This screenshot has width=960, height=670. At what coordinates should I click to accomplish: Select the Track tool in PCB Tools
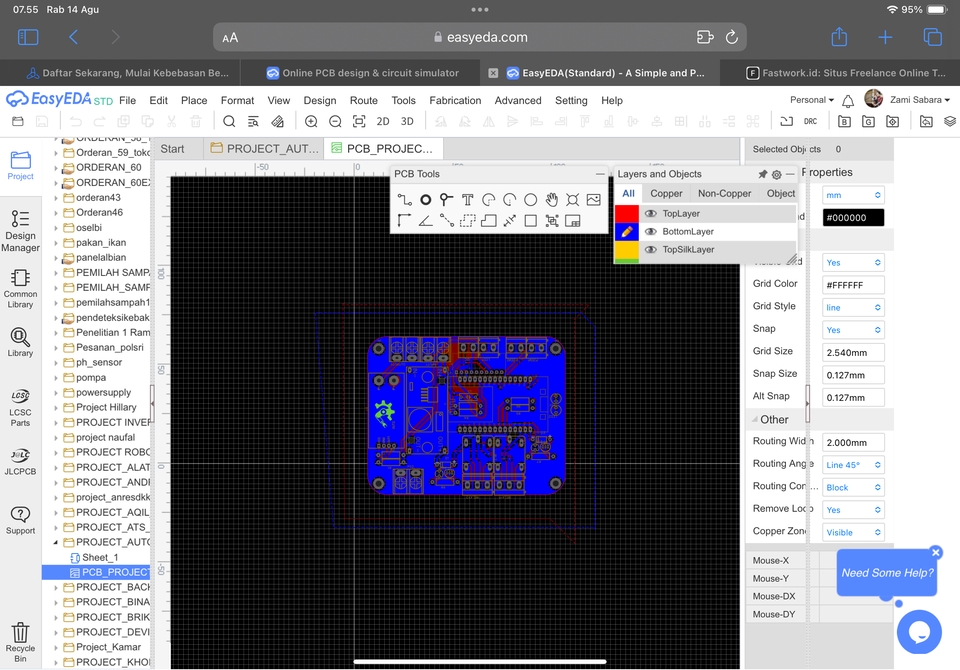coord(405,198)
